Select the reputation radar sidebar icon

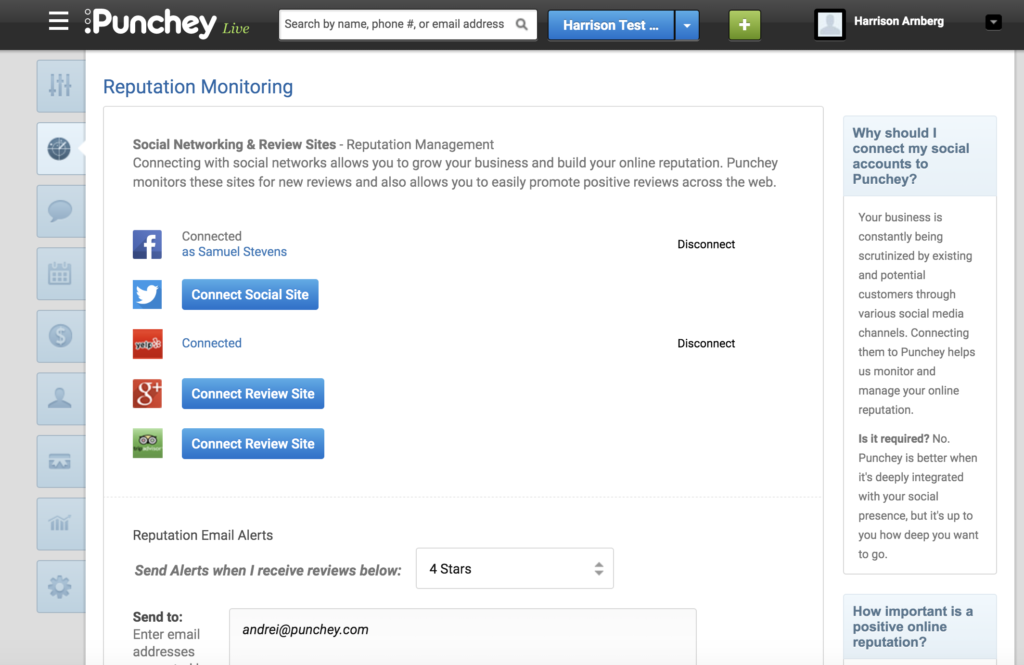pyautogui.click(x=59, y=148)
